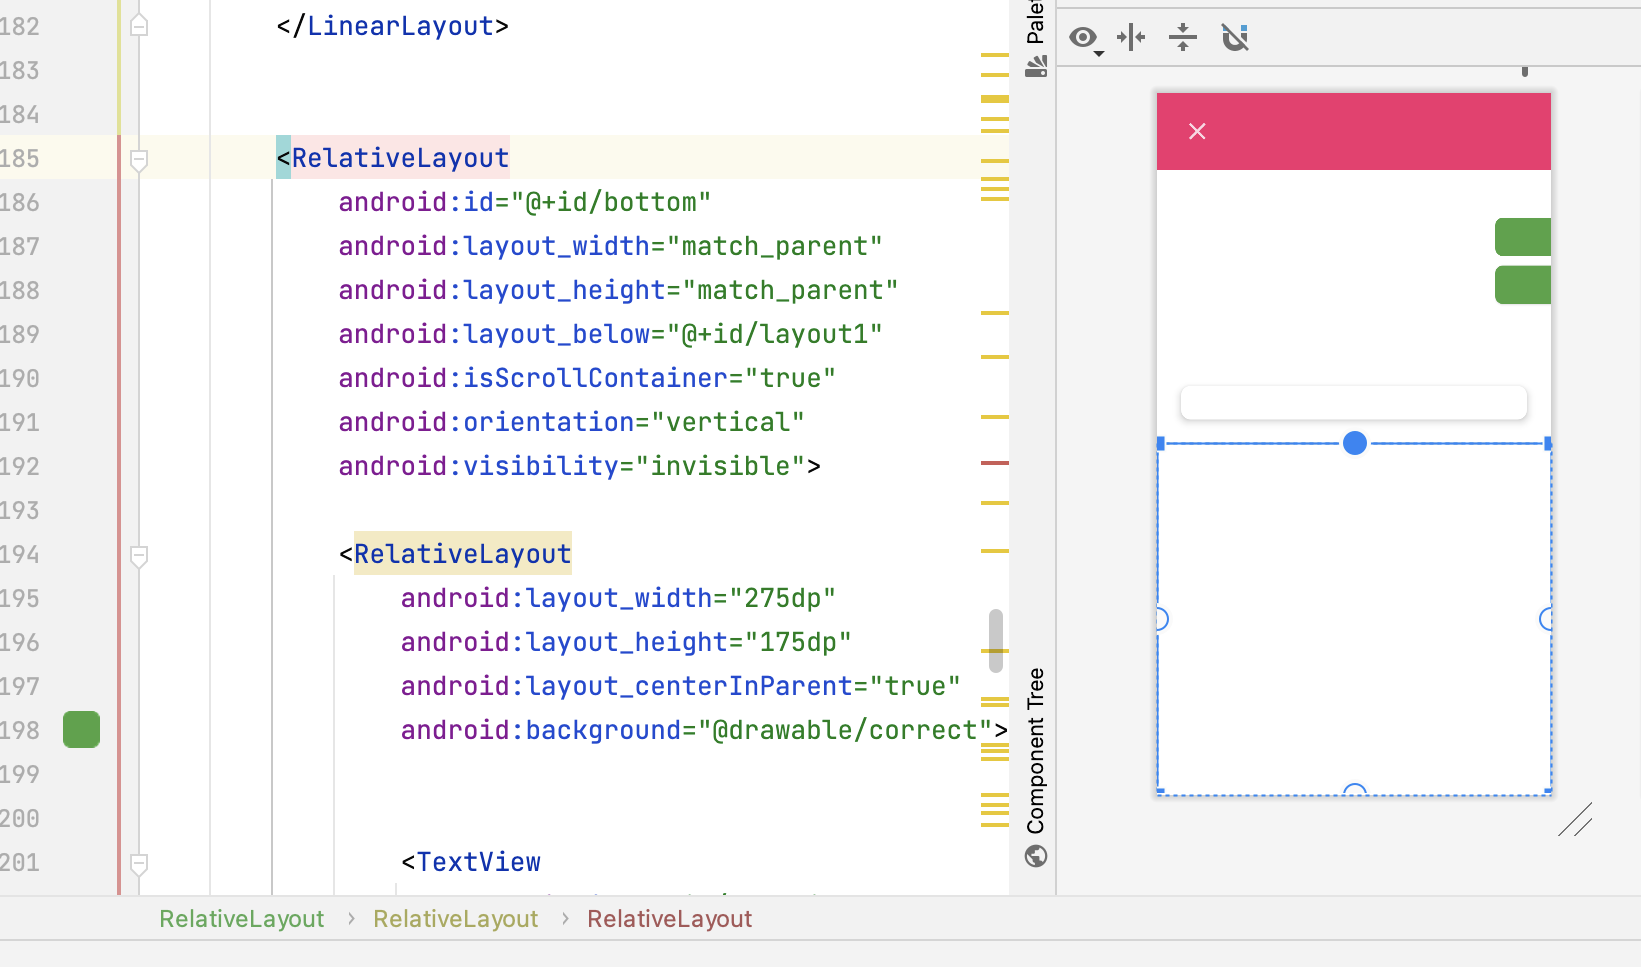Click the RelativeLayout tag on line 185
Image resolution: width=1641 pixels, height=967 pixels.
(400, 158)
